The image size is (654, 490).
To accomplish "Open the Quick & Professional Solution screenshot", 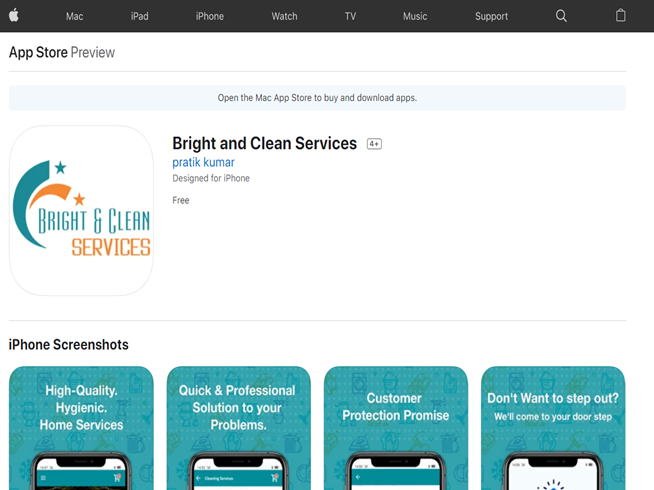I will (239, 428).
